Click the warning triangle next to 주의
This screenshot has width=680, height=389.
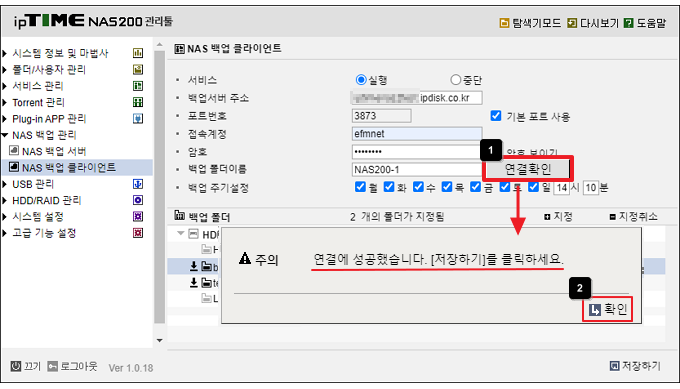(x=245, y=258)
